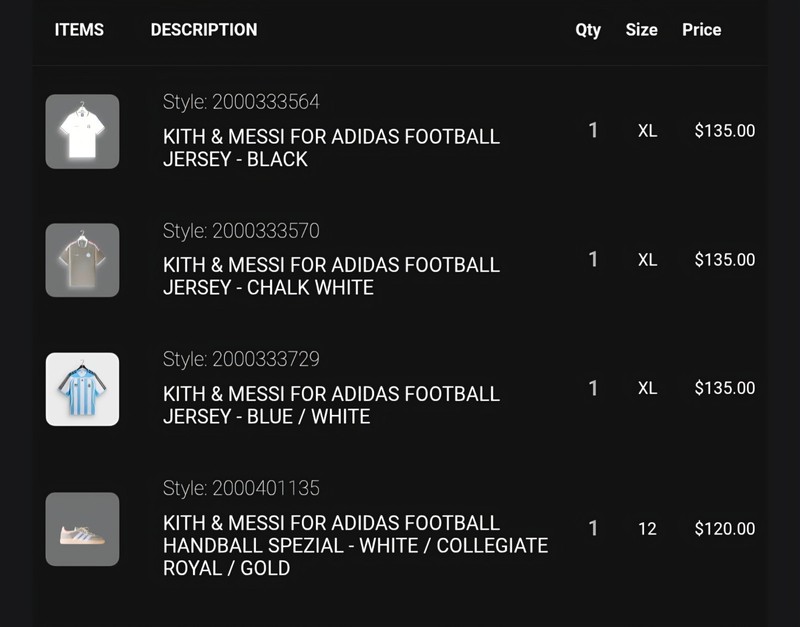Open the Football Jersey - Blue / White title
Image resolution: width=800 pixels, height=627 pixels.
click(331, 405)
